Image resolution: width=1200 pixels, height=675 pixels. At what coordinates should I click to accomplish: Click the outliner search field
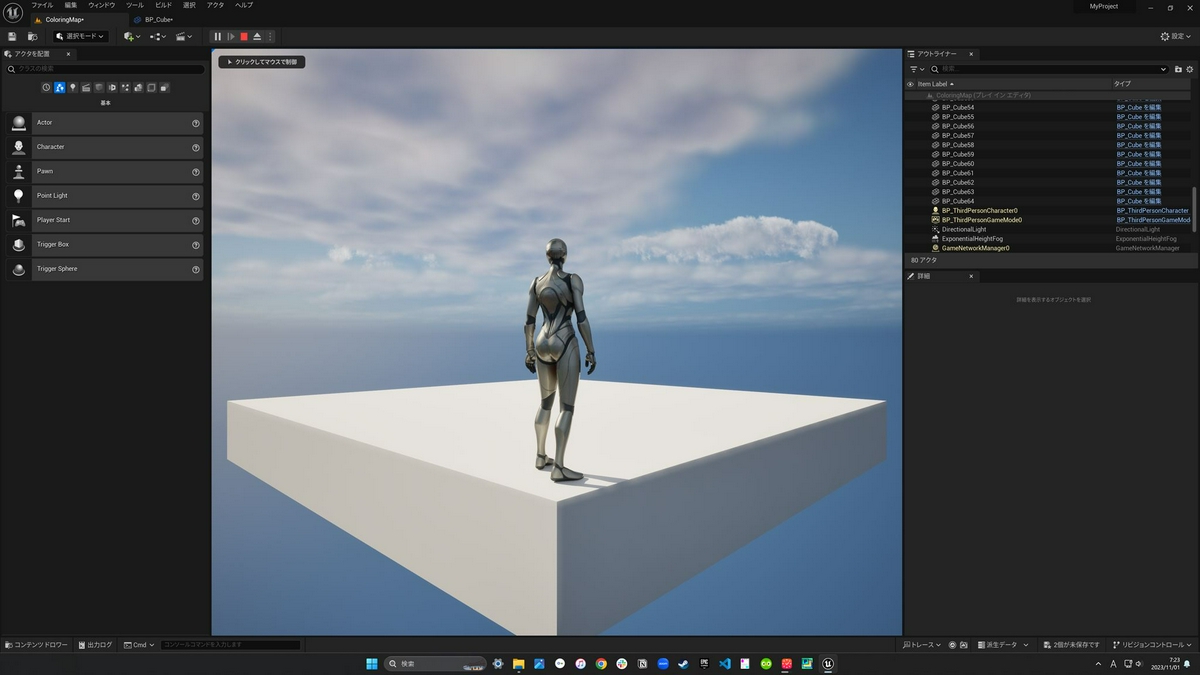[x=1048, y=69]
